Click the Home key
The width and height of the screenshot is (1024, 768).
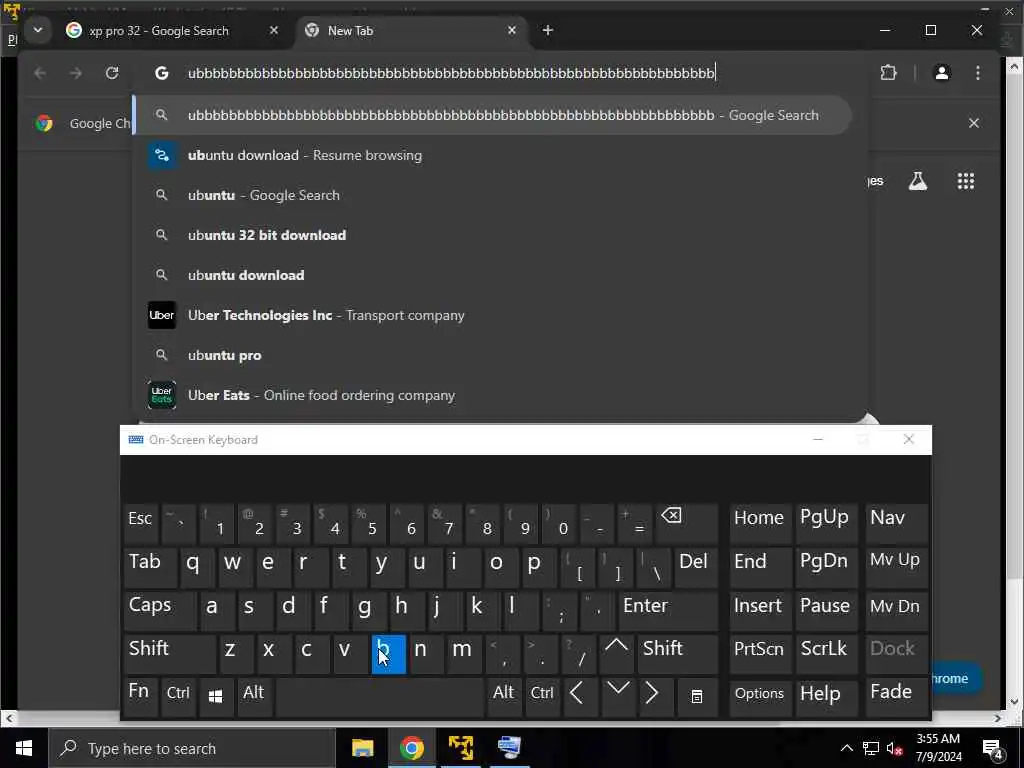point(760,523)
